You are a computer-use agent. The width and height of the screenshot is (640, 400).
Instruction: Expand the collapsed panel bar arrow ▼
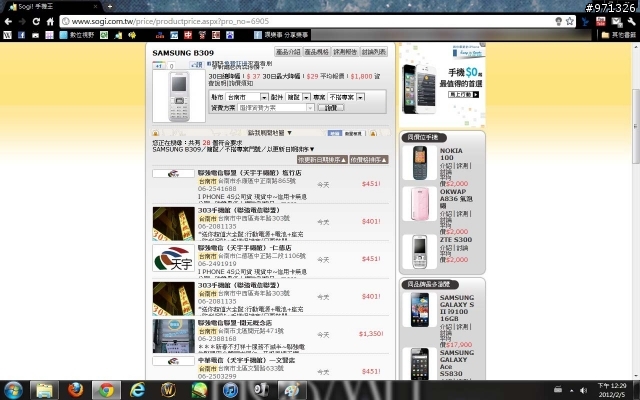click(x=289, y=133)
